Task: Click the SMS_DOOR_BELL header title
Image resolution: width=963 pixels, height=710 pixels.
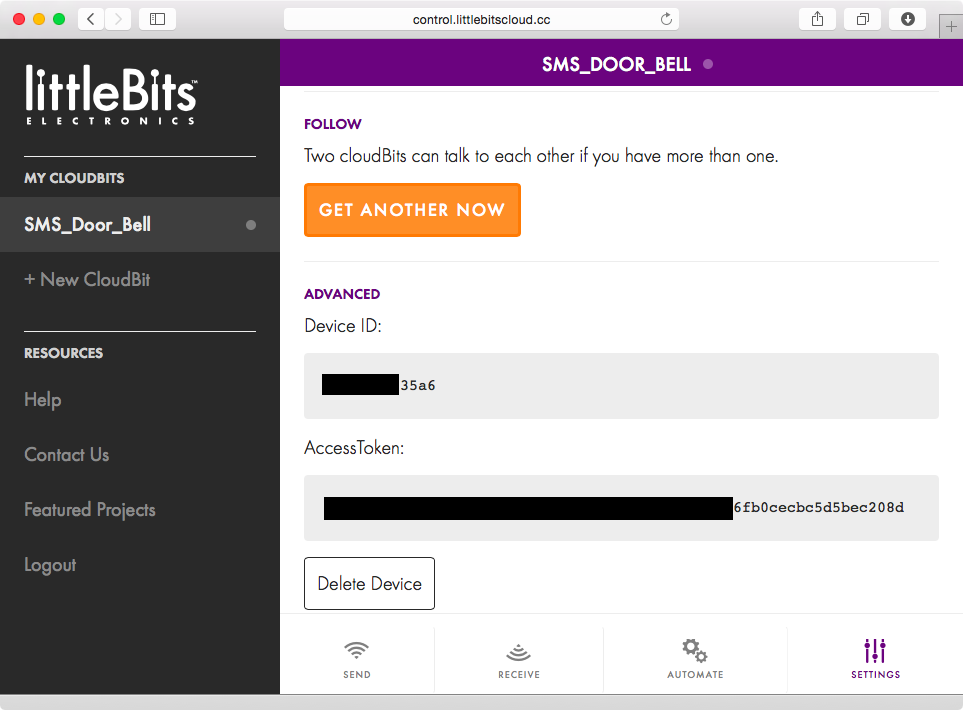Action: [616, 64]
